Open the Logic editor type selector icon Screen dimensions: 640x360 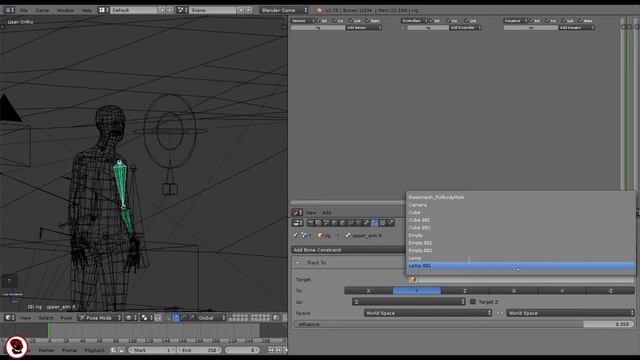click(x=297, y=212)
